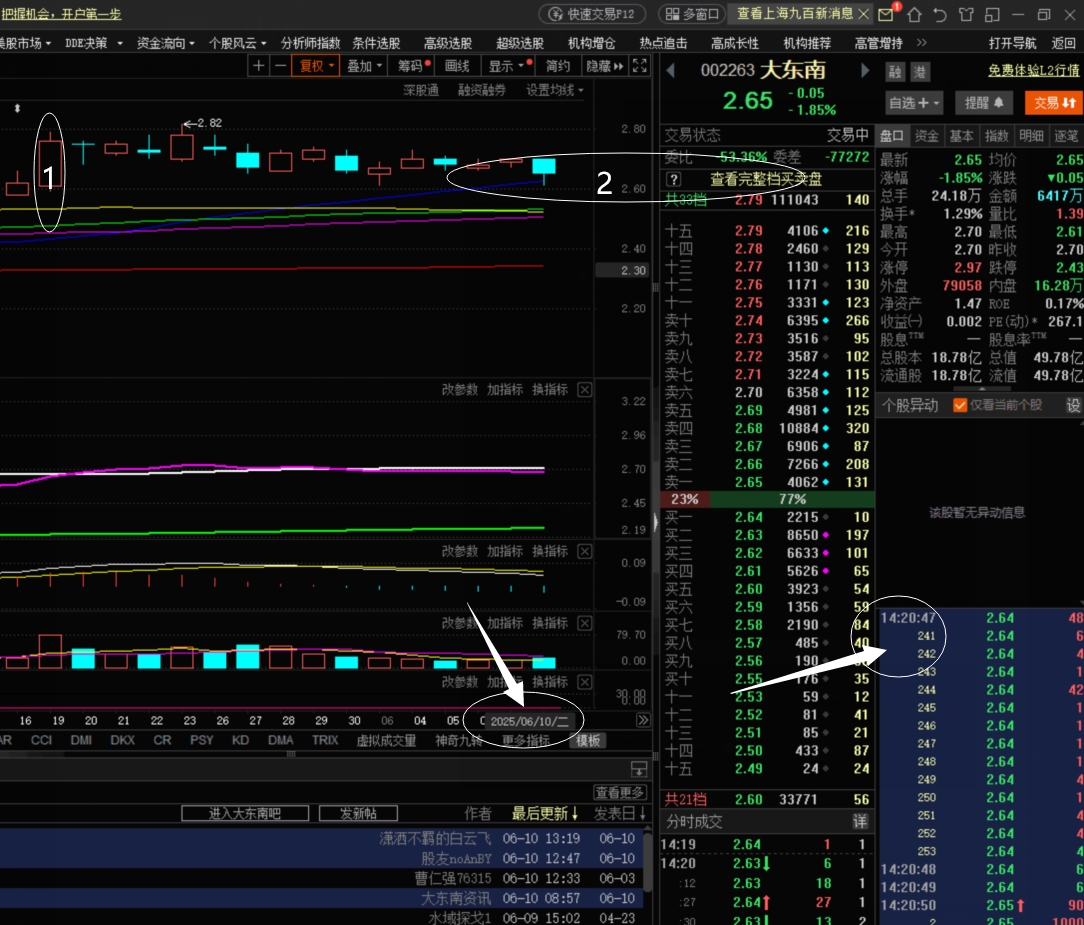
Task: Click the 返回 back button
Action: coord(1063,43)
